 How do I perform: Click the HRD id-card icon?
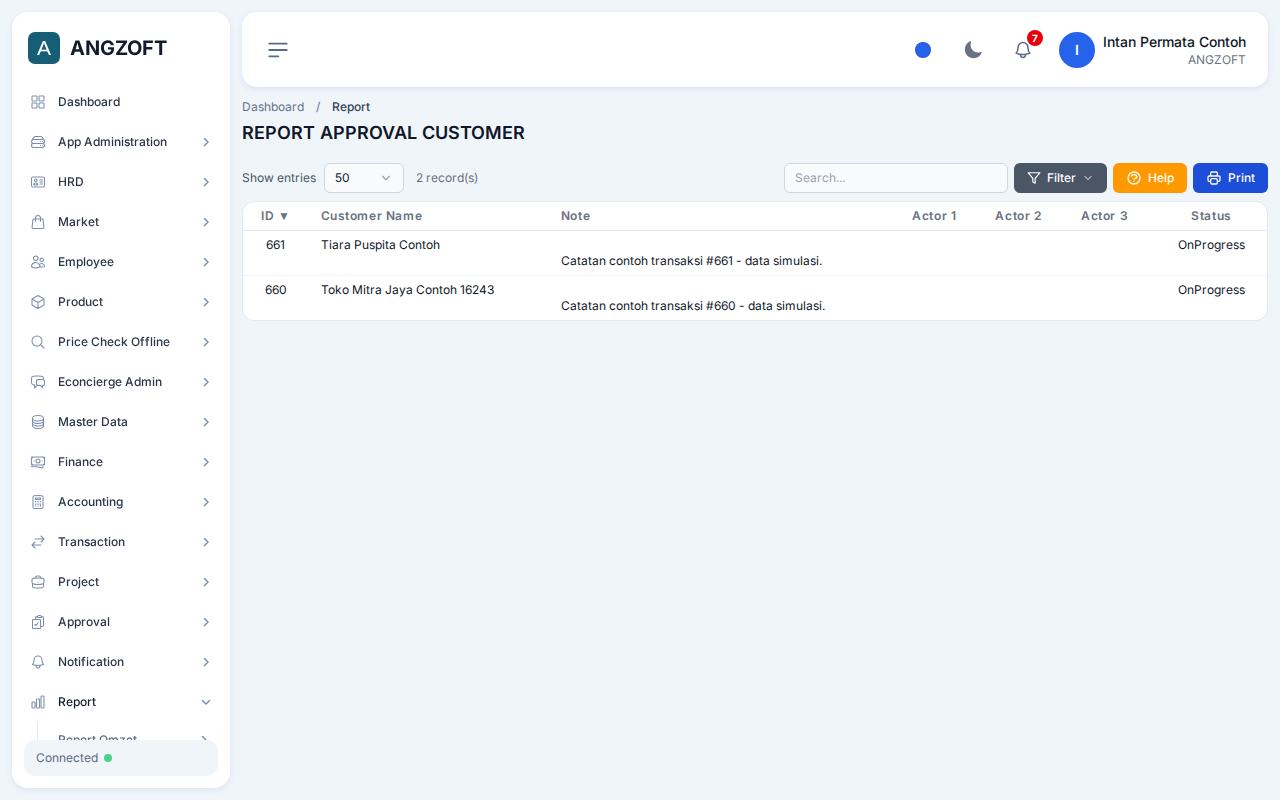38,182
